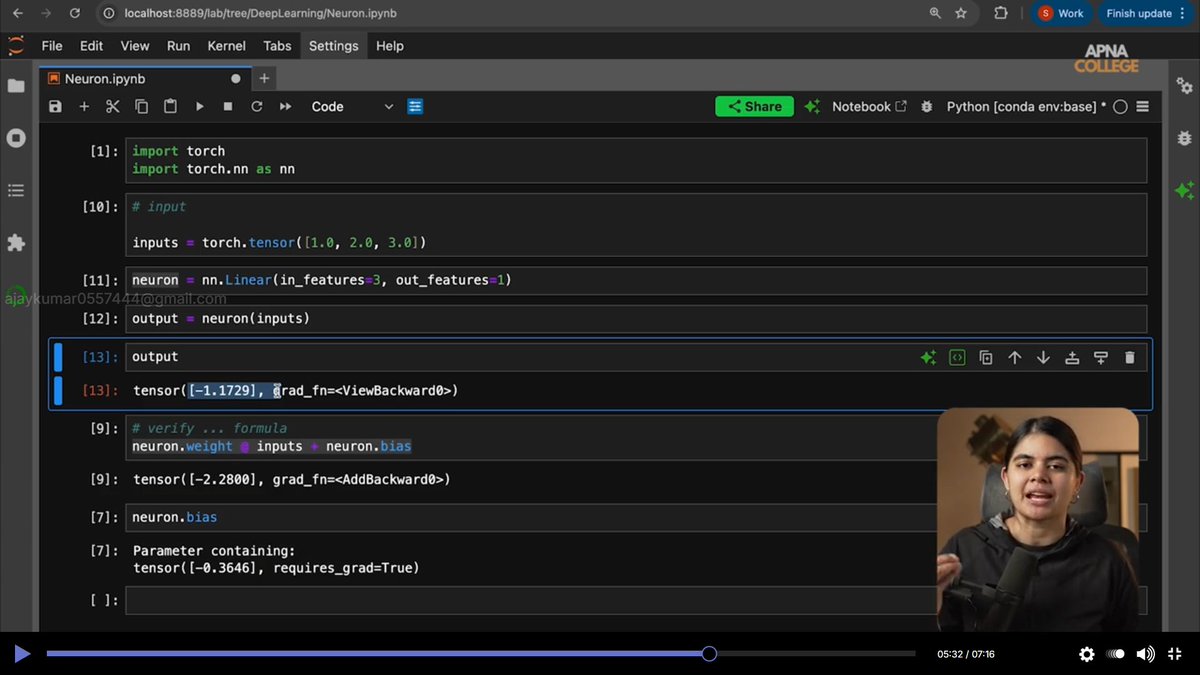Screen dimensions: 1200x675
Task: Open the file browser folder icon in left sidebar
Action: tap(16, 86)
